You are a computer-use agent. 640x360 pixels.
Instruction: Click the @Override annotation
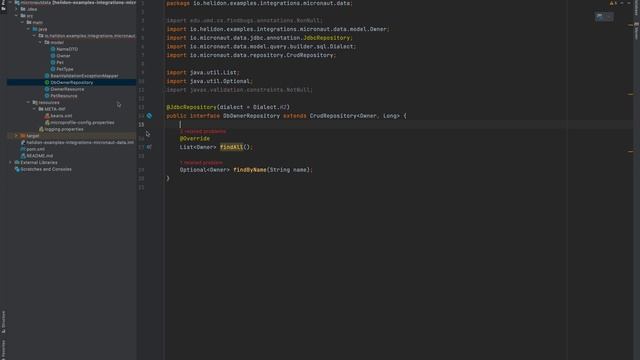click(195, 139)
